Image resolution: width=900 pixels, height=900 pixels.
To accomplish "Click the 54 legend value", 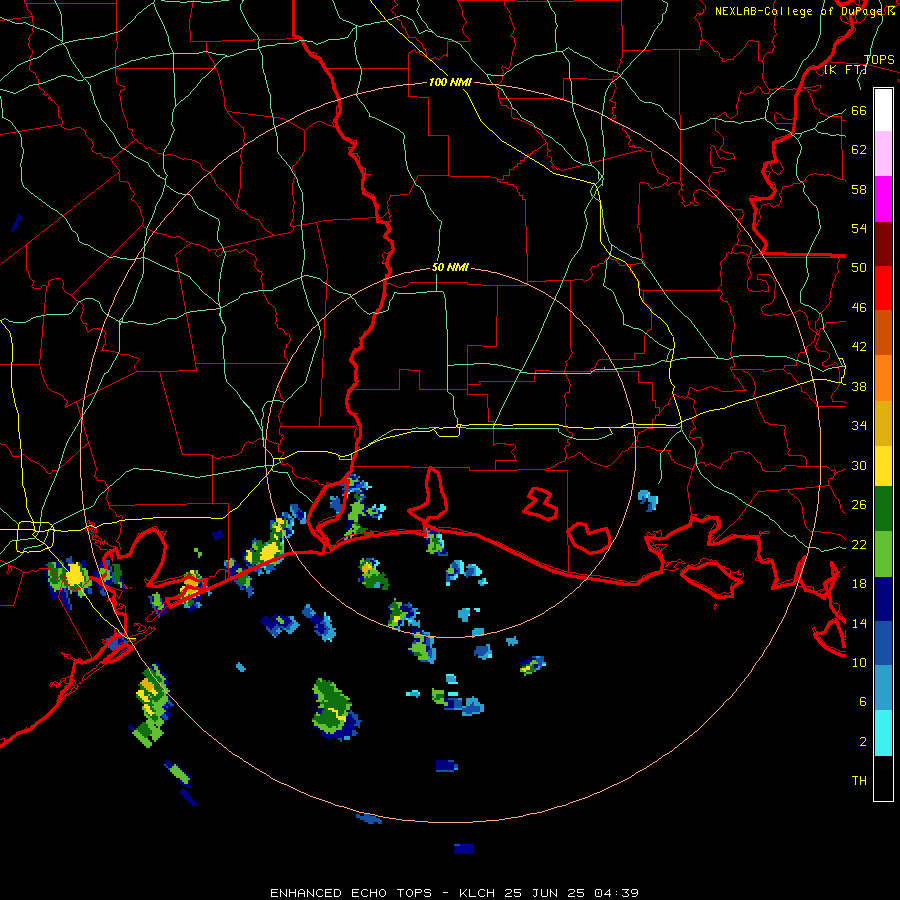I will (859, 228).
